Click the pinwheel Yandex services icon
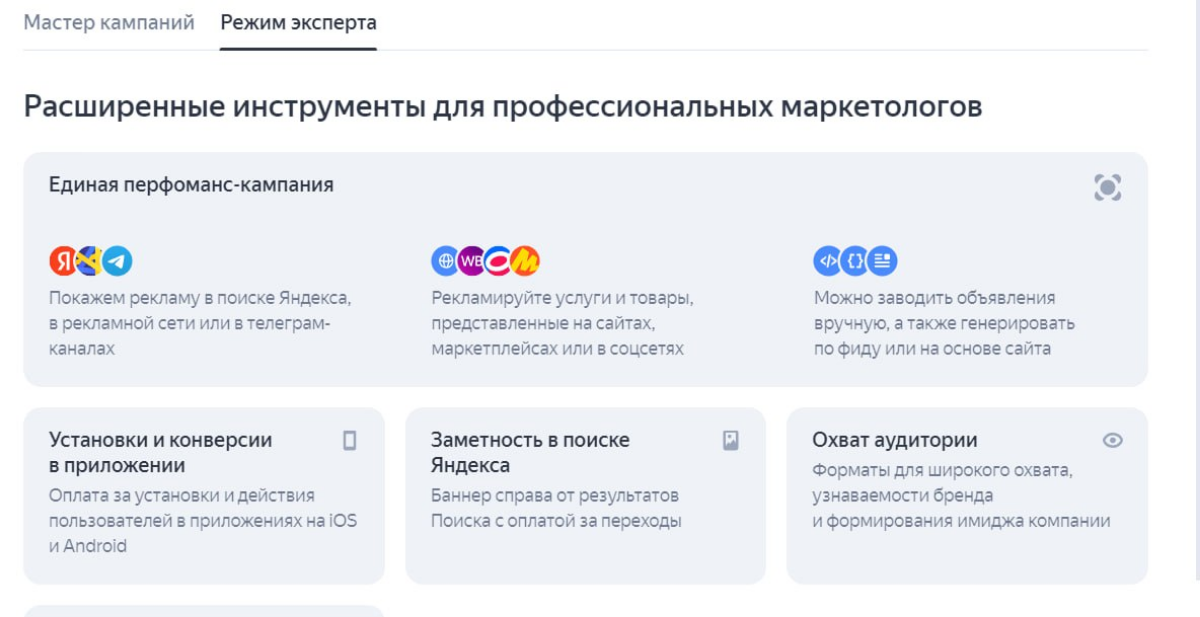1200x617 pixels. pyautogui.click(x=90, y=261)
